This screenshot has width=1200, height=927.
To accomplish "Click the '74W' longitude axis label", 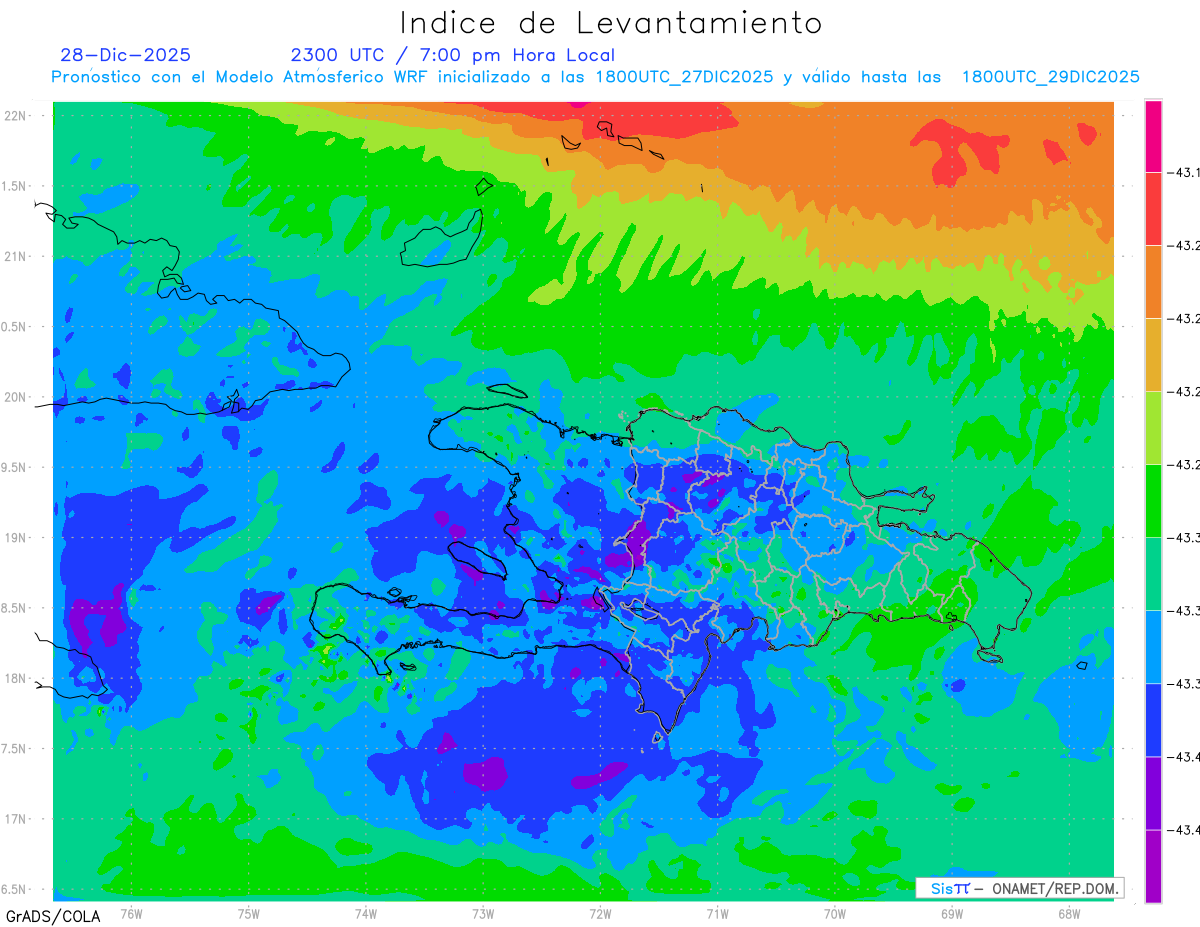I will [x=366, y=913].
